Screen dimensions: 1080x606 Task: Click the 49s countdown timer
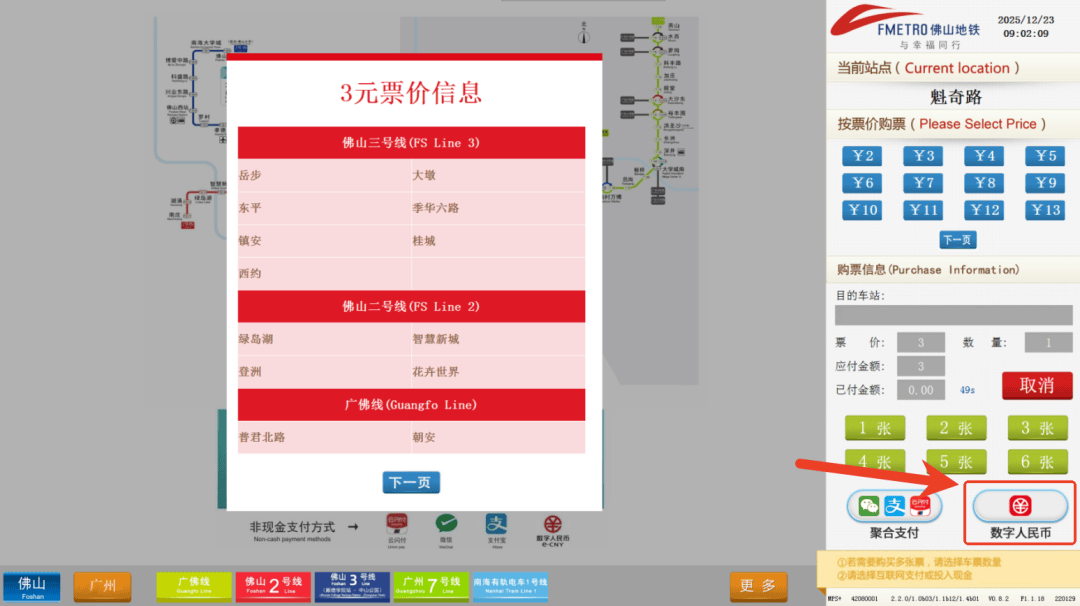(967, 390)
